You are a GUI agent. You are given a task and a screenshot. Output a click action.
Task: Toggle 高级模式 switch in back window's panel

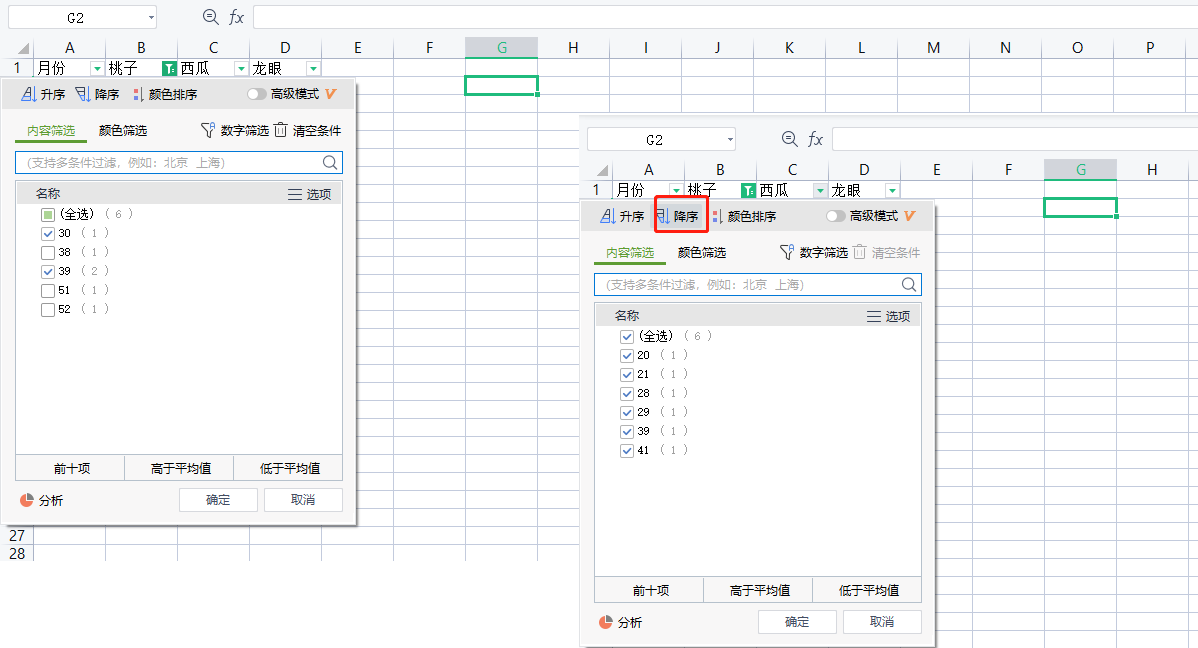257,94
